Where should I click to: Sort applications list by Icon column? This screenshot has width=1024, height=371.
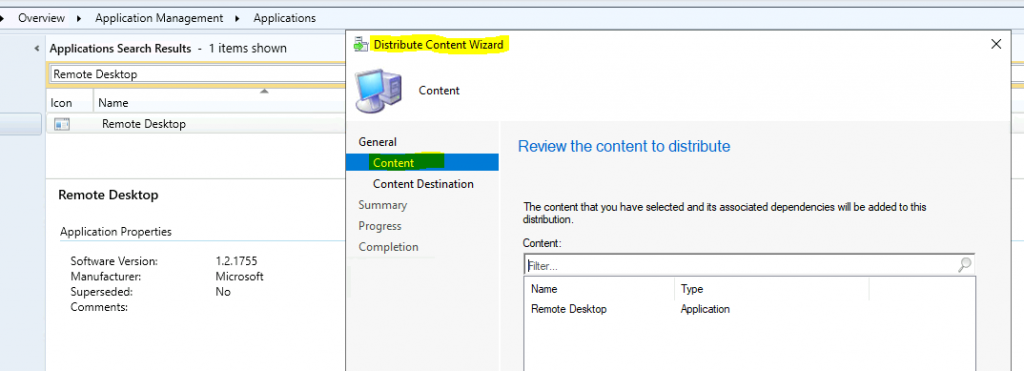61,103
